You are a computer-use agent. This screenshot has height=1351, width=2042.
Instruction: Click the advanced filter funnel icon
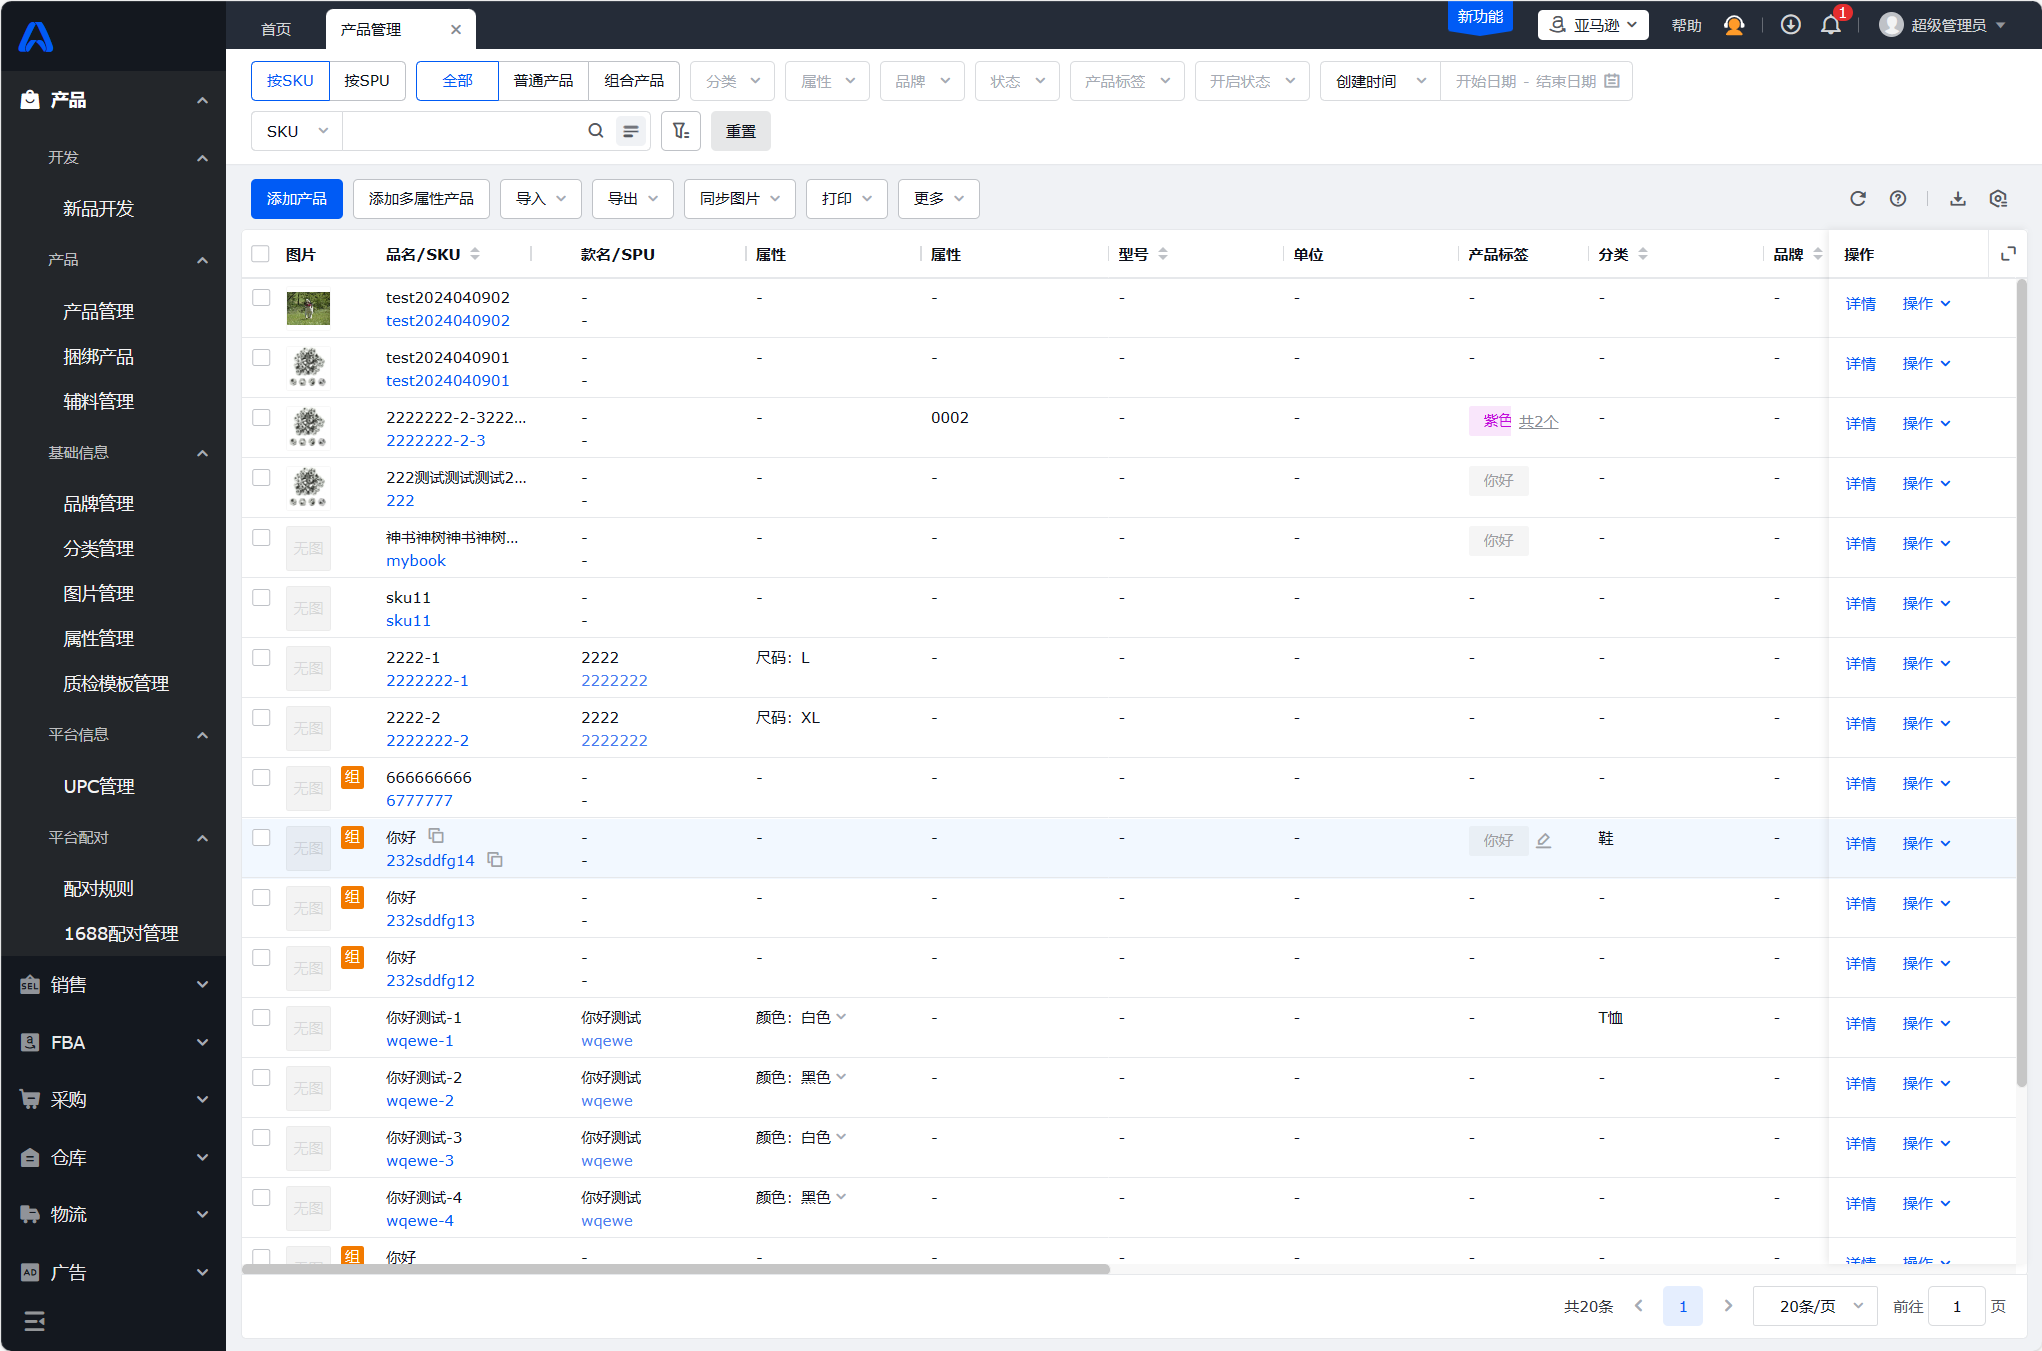click(x=681, y=131)
